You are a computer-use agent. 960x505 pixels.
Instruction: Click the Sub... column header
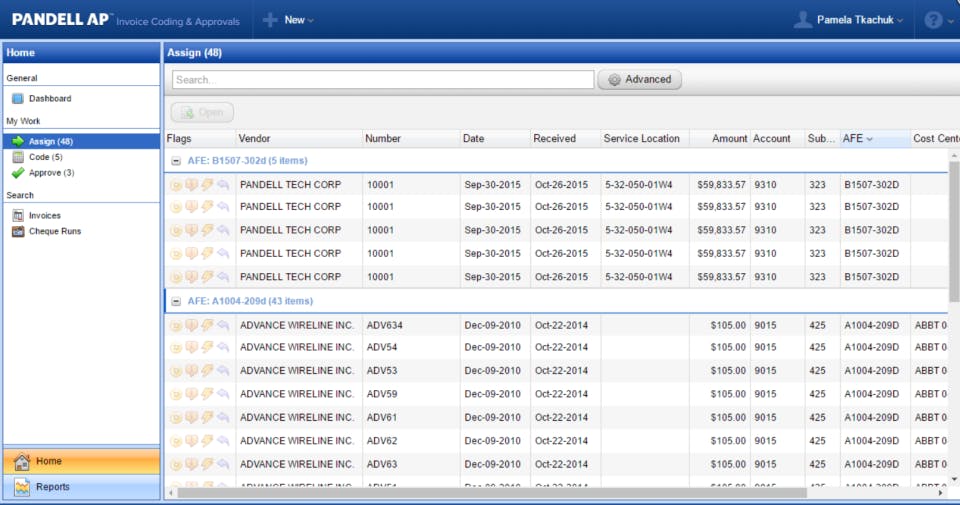pos(822,139)
